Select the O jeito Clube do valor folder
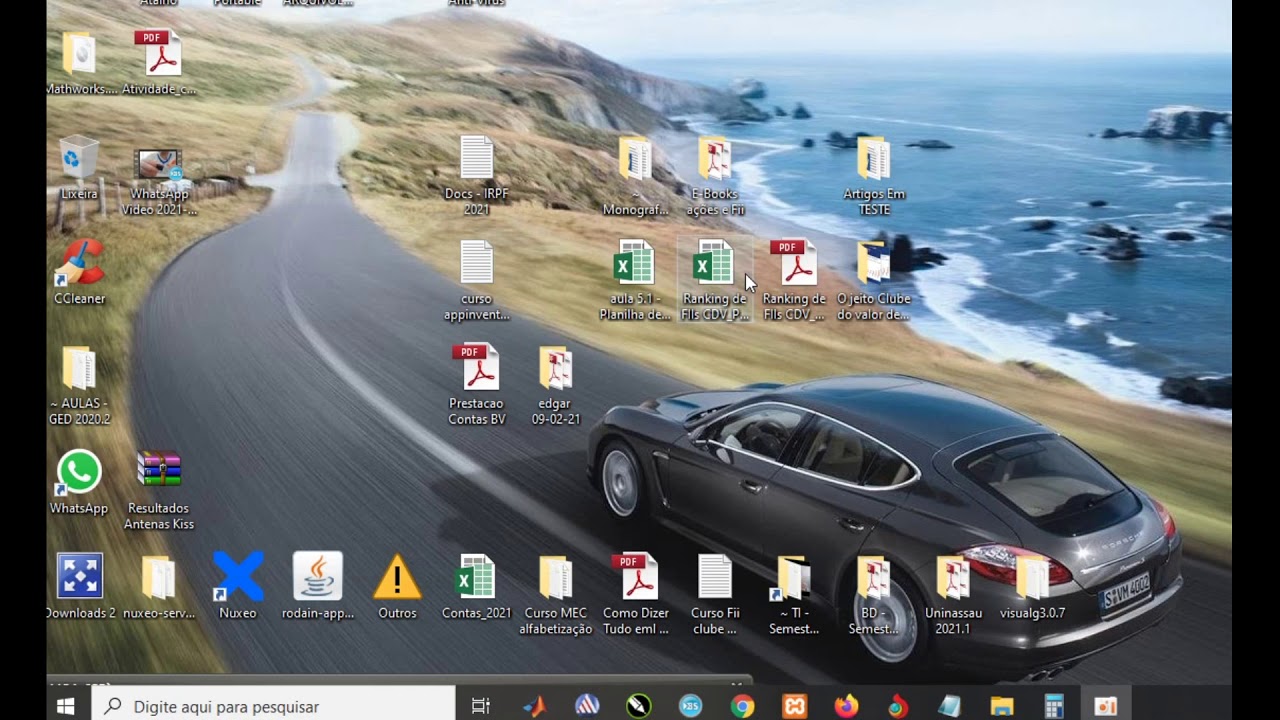1280x720 pixels. [x=873, y=264]
